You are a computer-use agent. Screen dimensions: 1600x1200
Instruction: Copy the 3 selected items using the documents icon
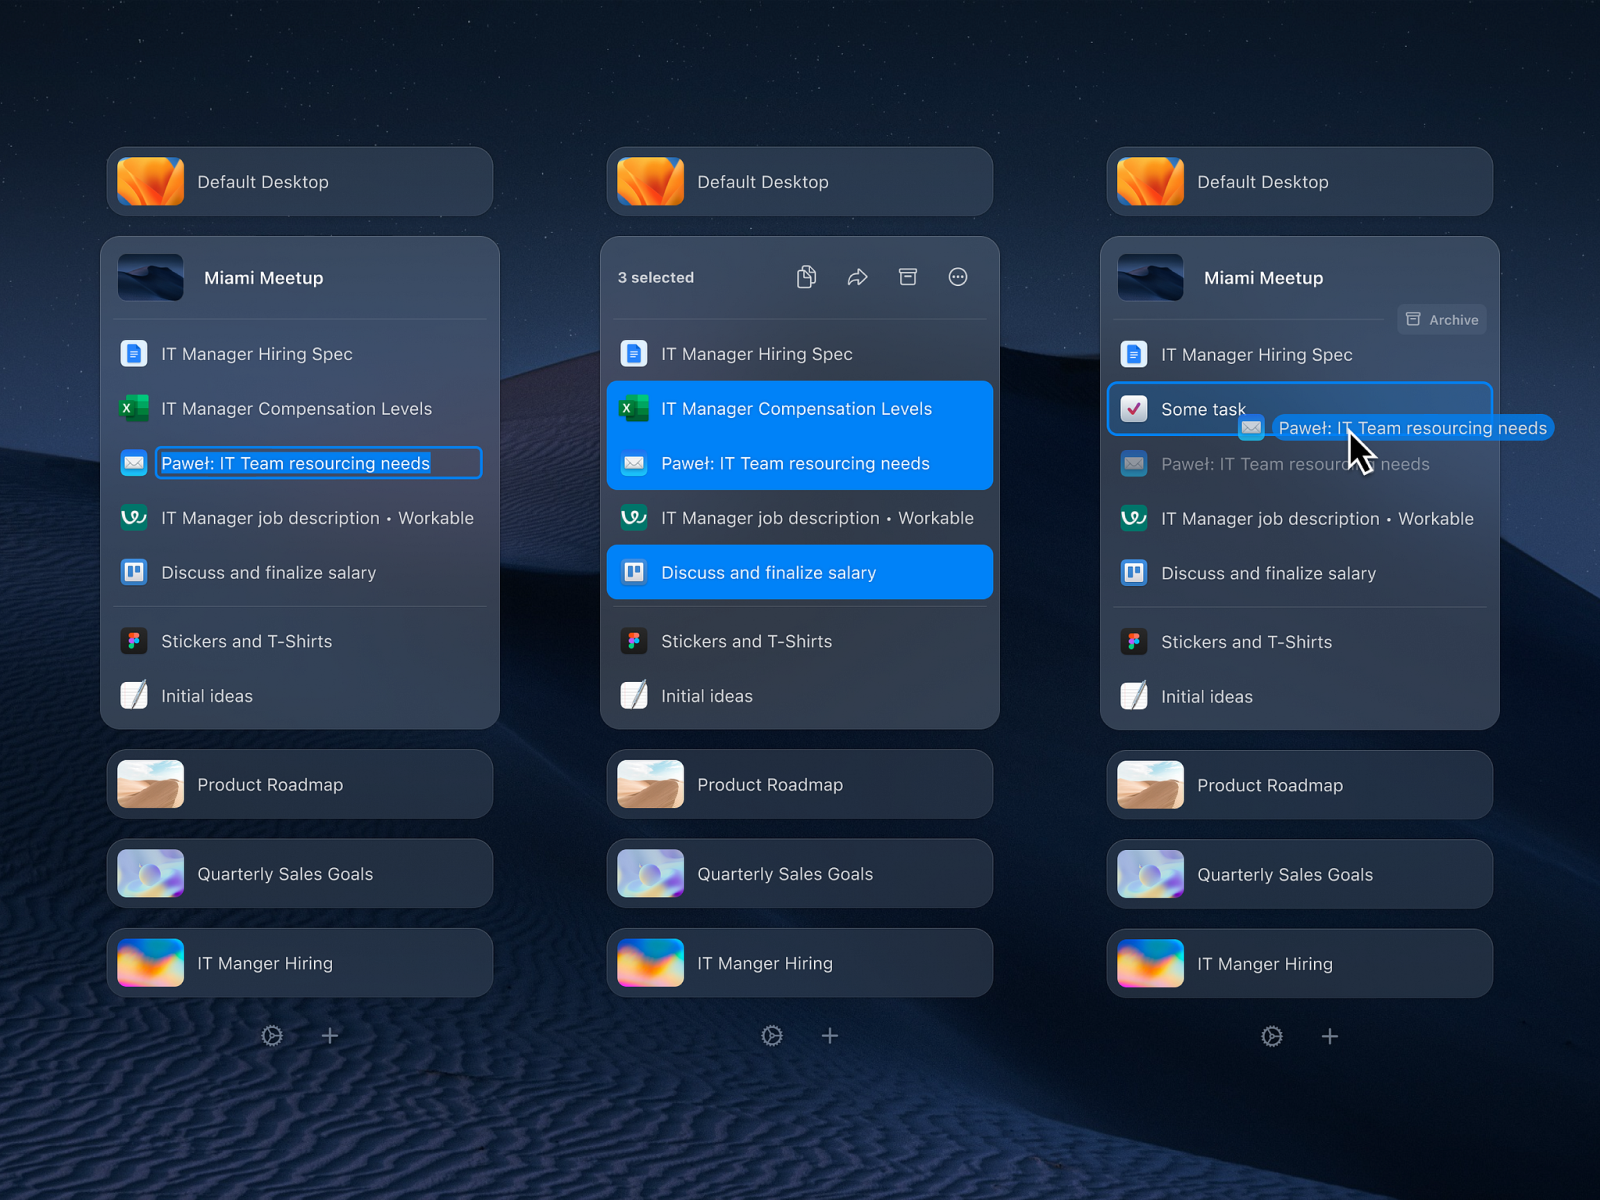(x=806, y=277)
